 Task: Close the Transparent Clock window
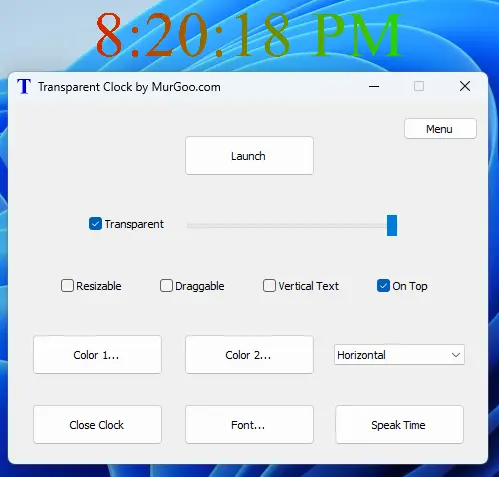click(465, 86)
